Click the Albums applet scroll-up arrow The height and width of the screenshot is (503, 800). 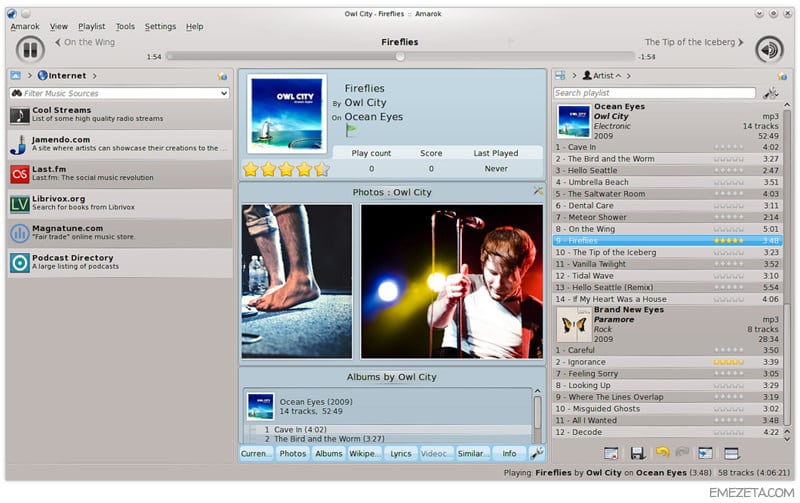(x=537, y=391)
